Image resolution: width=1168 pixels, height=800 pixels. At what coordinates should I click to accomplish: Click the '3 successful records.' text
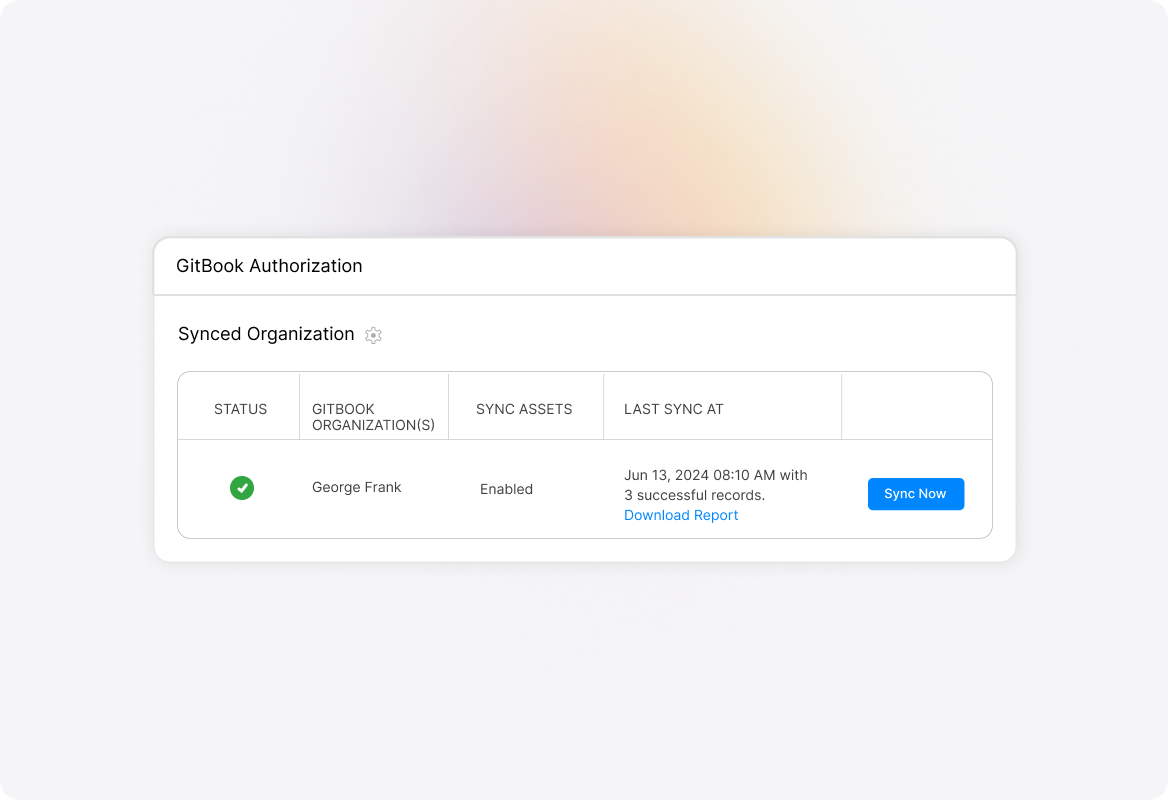[694, 495]
